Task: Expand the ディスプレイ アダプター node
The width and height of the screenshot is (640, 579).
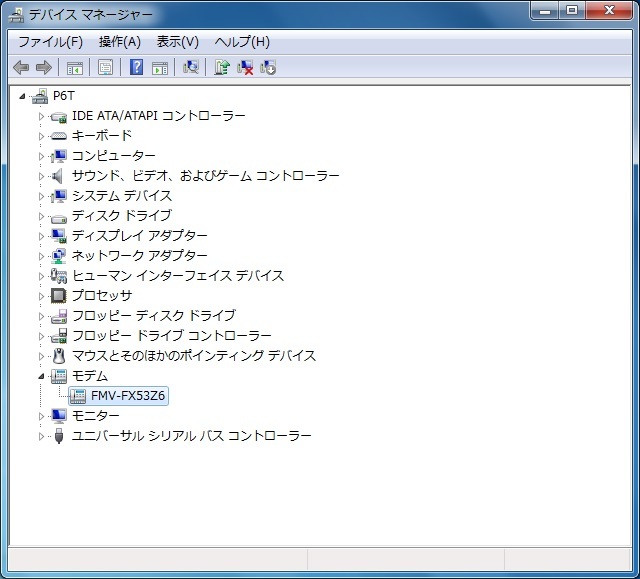Action: 41,236
